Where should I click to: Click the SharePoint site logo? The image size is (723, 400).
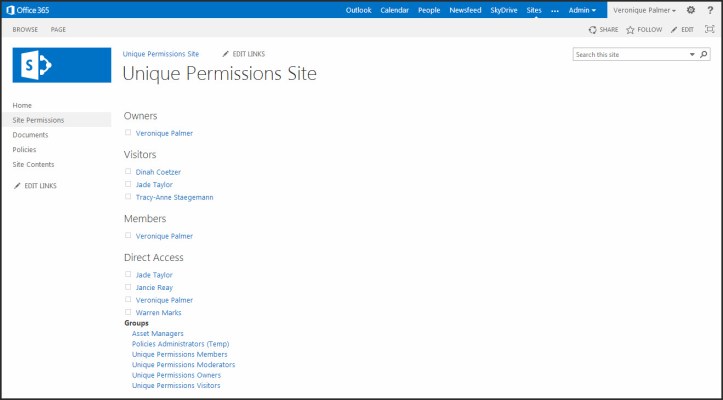pyautogui.click(x=62, y=65)
